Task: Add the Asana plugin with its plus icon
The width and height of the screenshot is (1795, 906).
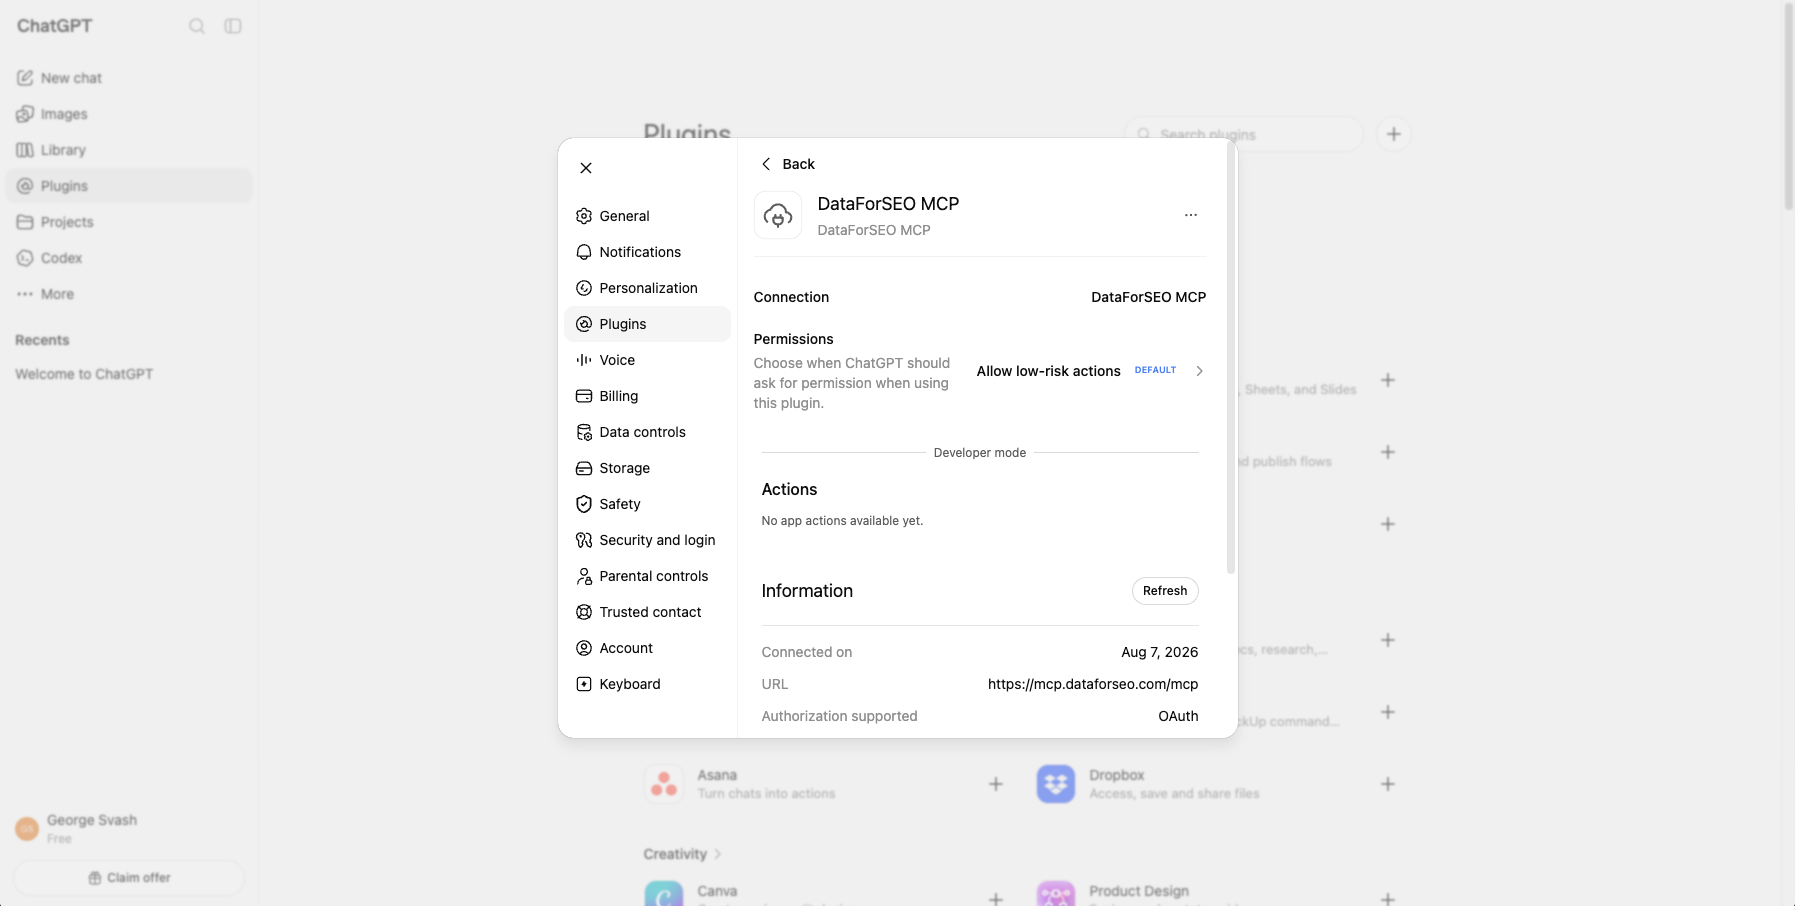Action: point(996,784)
